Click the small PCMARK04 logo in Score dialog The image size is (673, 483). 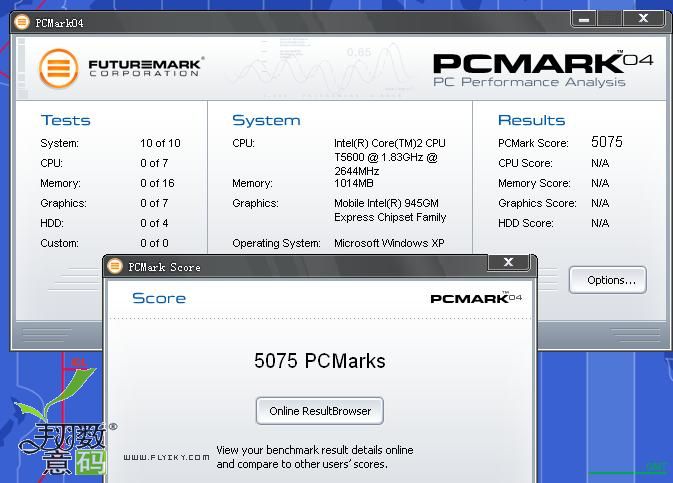coord(476,298)
